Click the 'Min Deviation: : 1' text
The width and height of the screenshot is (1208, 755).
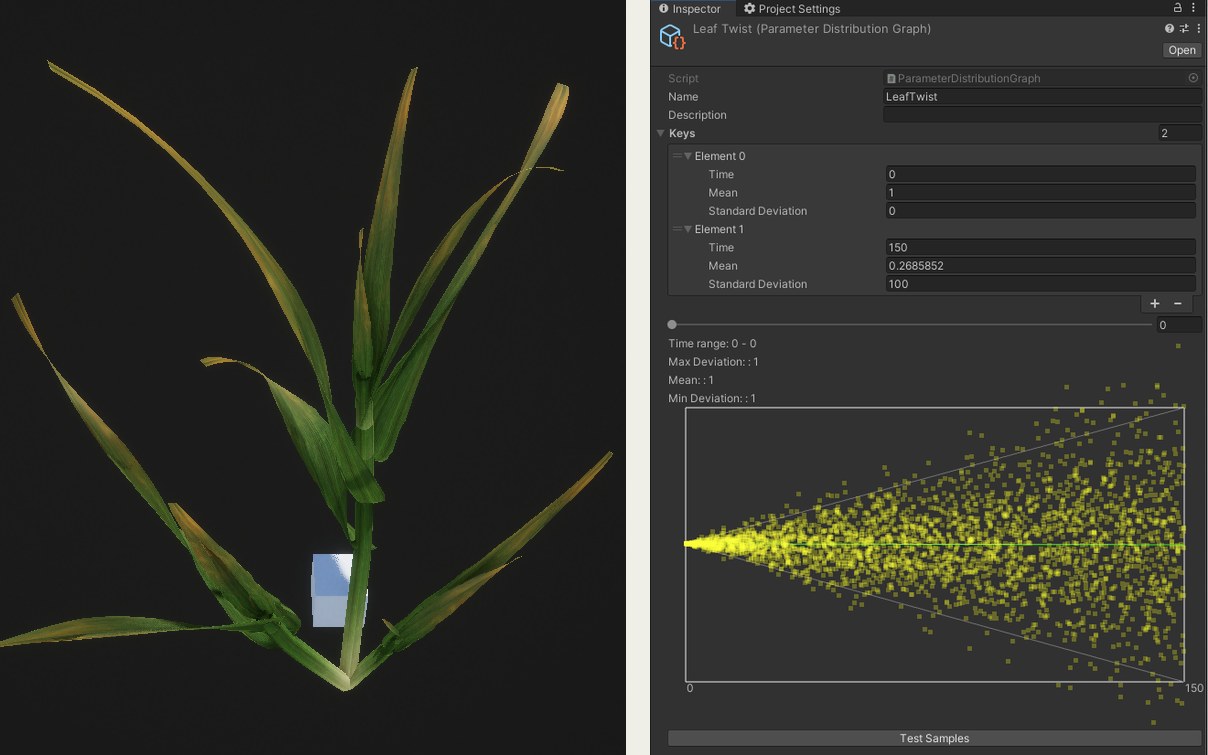coord(712,399)
